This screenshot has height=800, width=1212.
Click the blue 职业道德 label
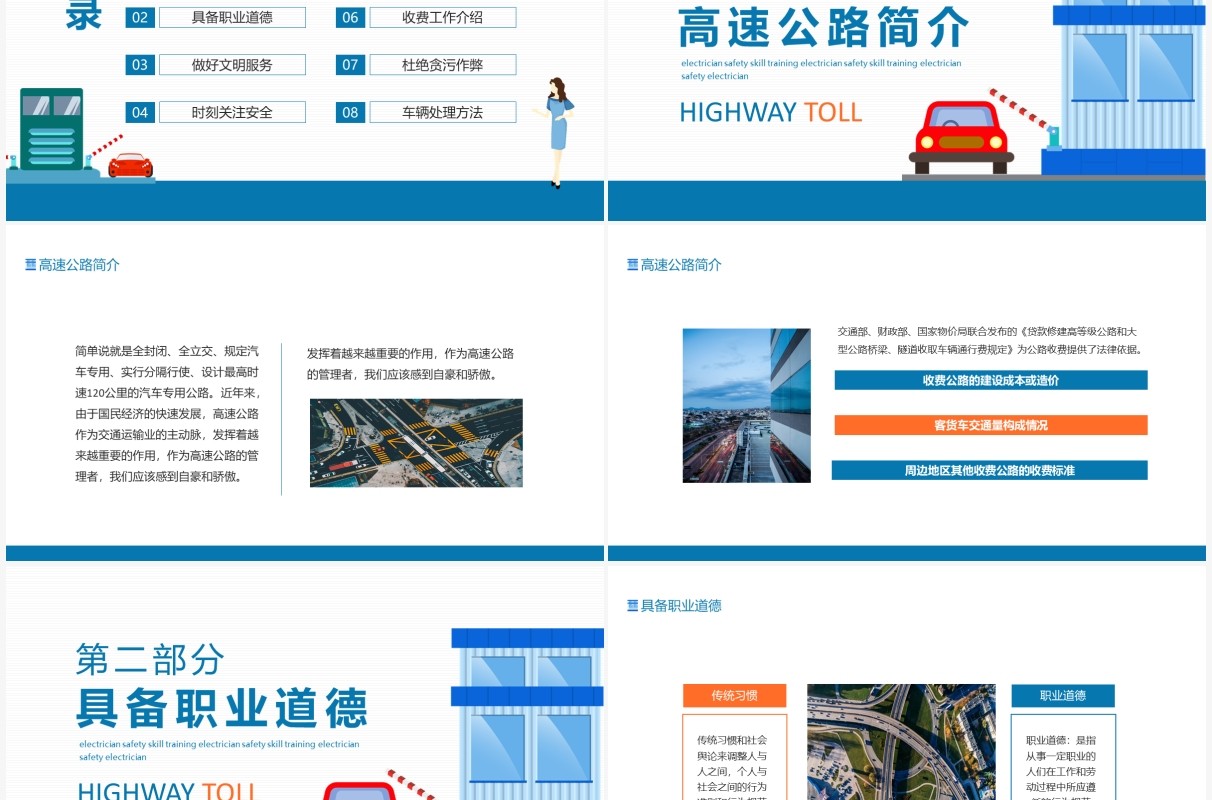tap(1063, 695)
